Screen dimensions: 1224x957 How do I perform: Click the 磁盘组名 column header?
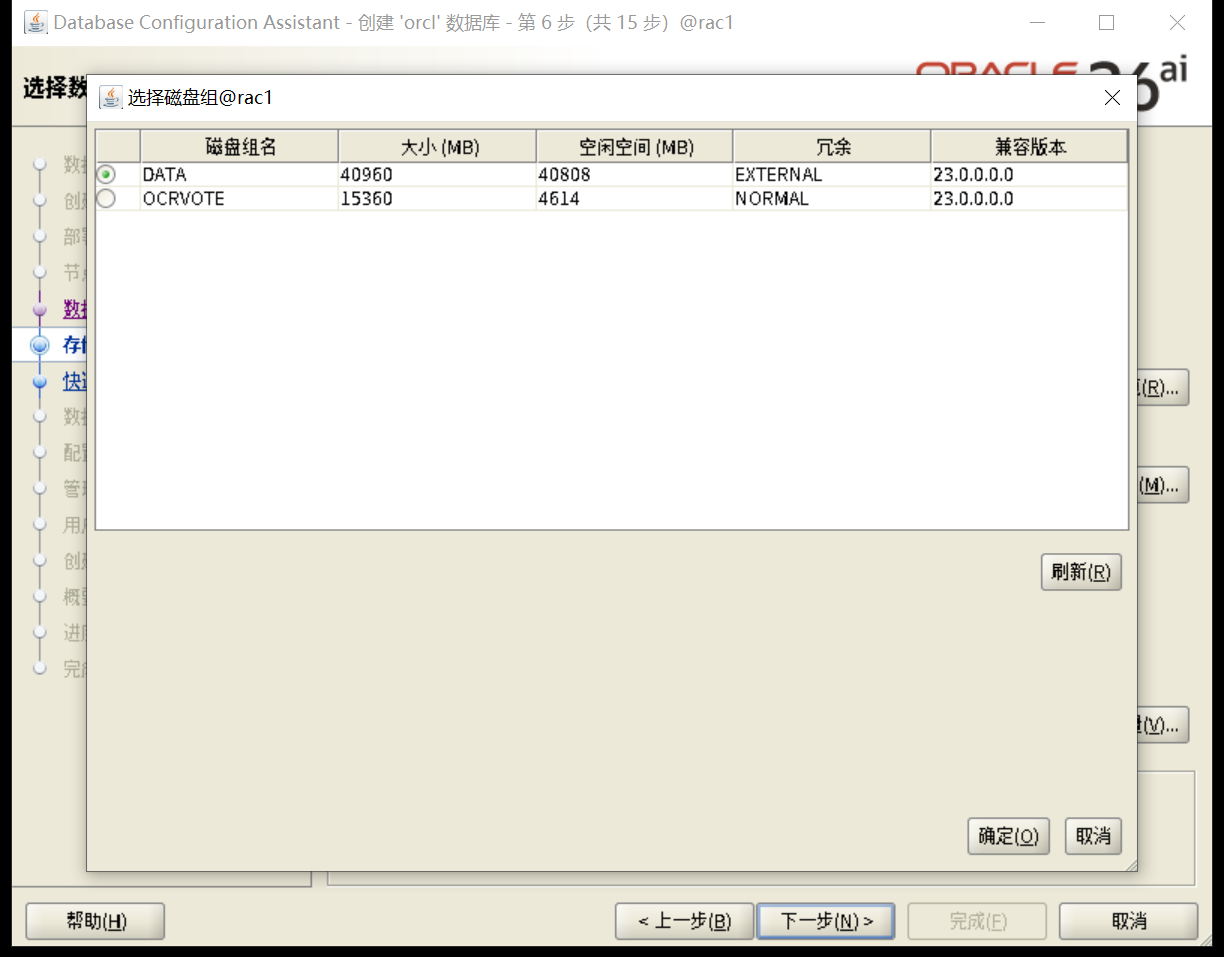click(x=240, y=147)
